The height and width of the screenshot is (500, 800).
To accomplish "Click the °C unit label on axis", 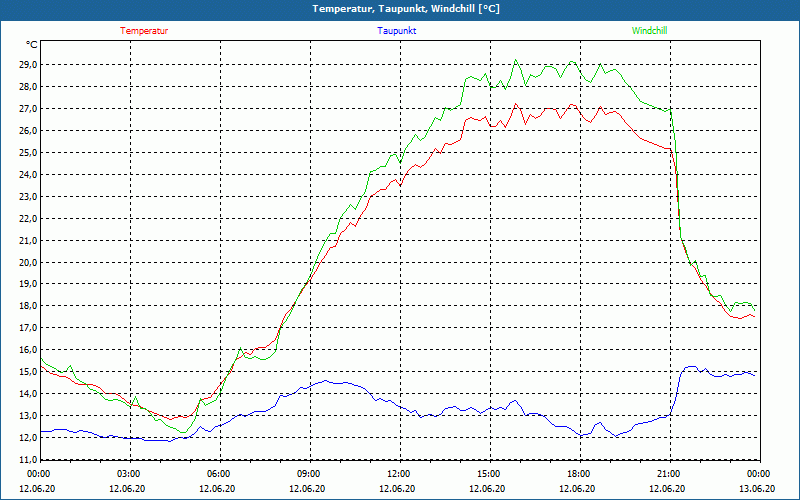I will pos(32,45).
